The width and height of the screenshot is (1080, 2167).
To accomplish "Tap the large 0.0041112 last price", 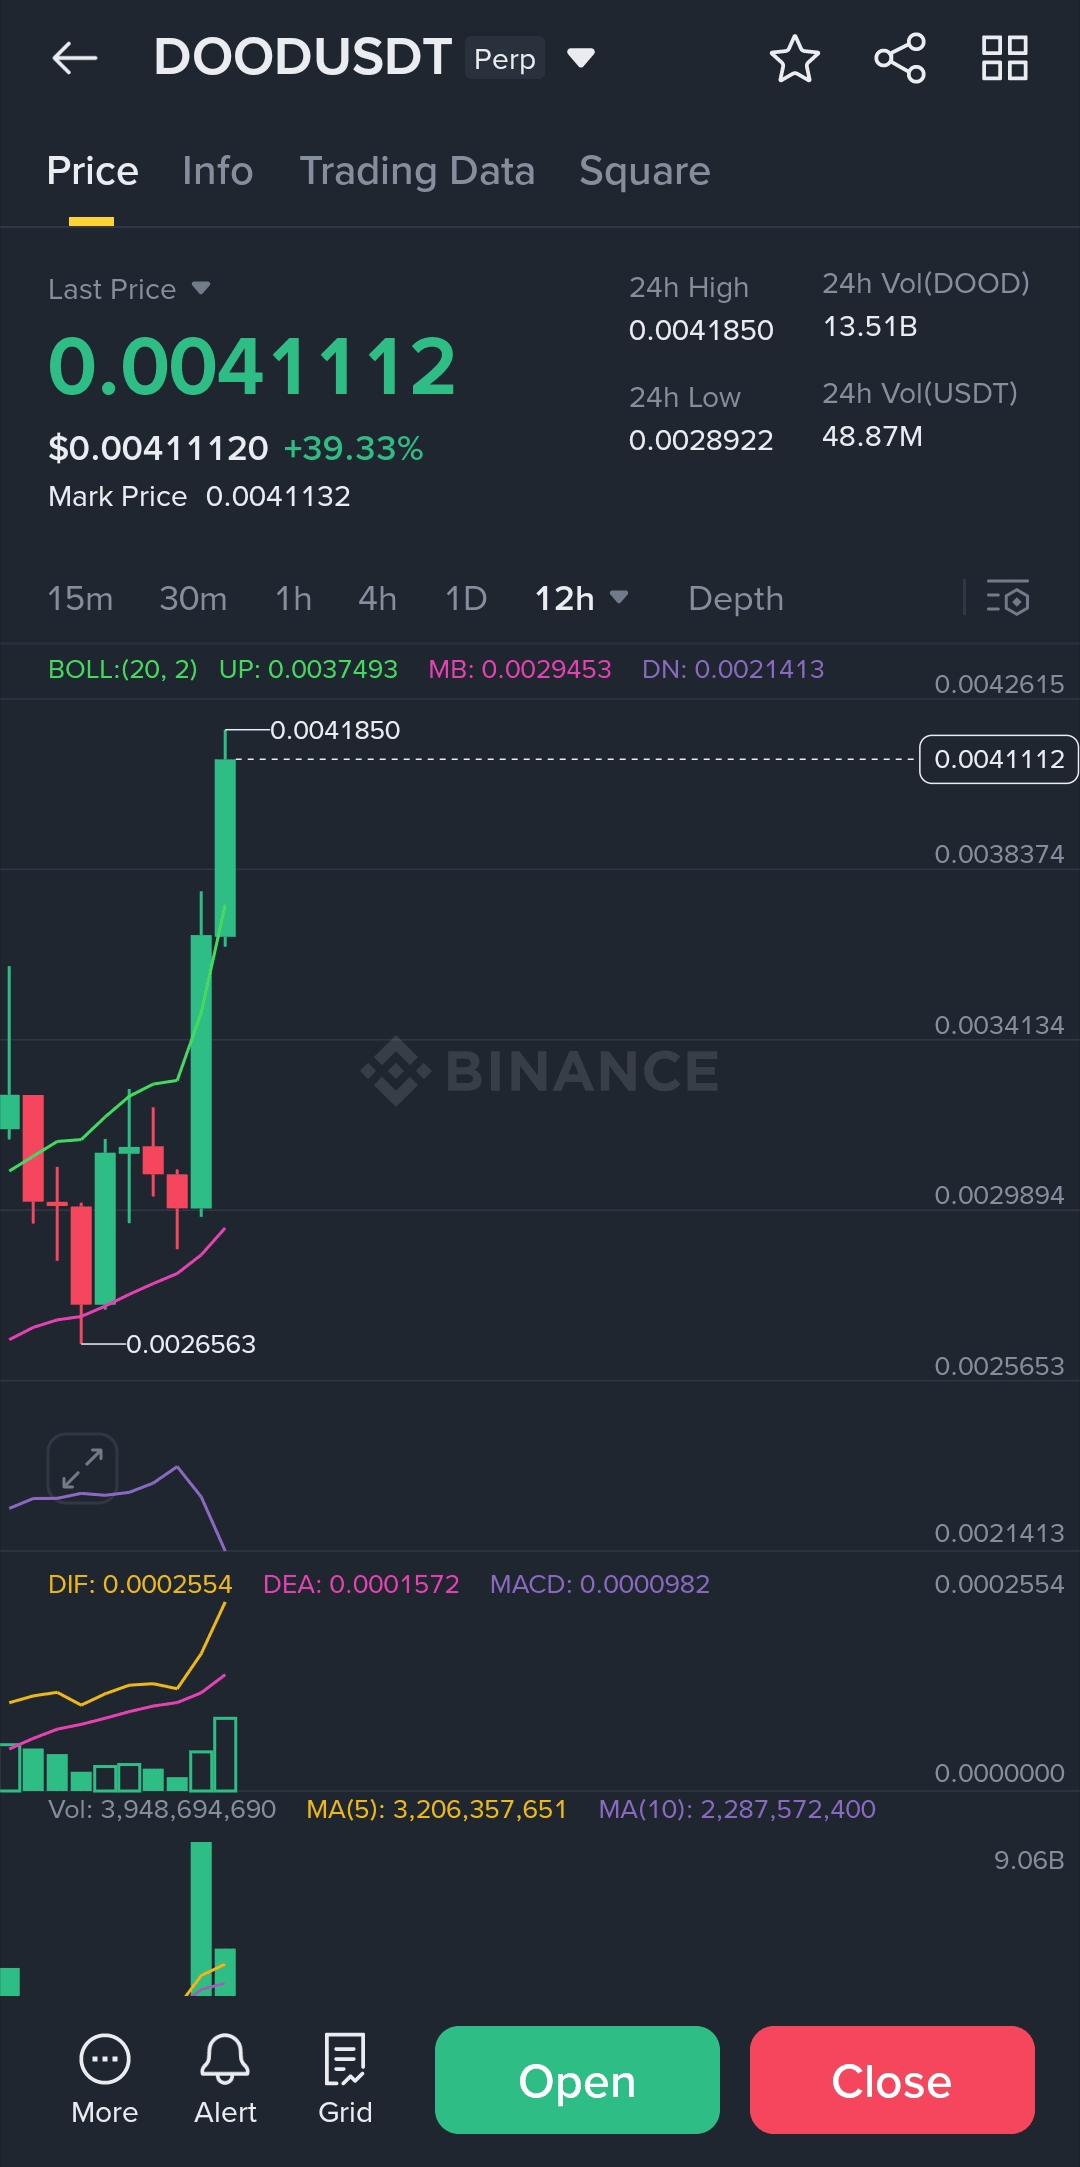I will (252, 366).
